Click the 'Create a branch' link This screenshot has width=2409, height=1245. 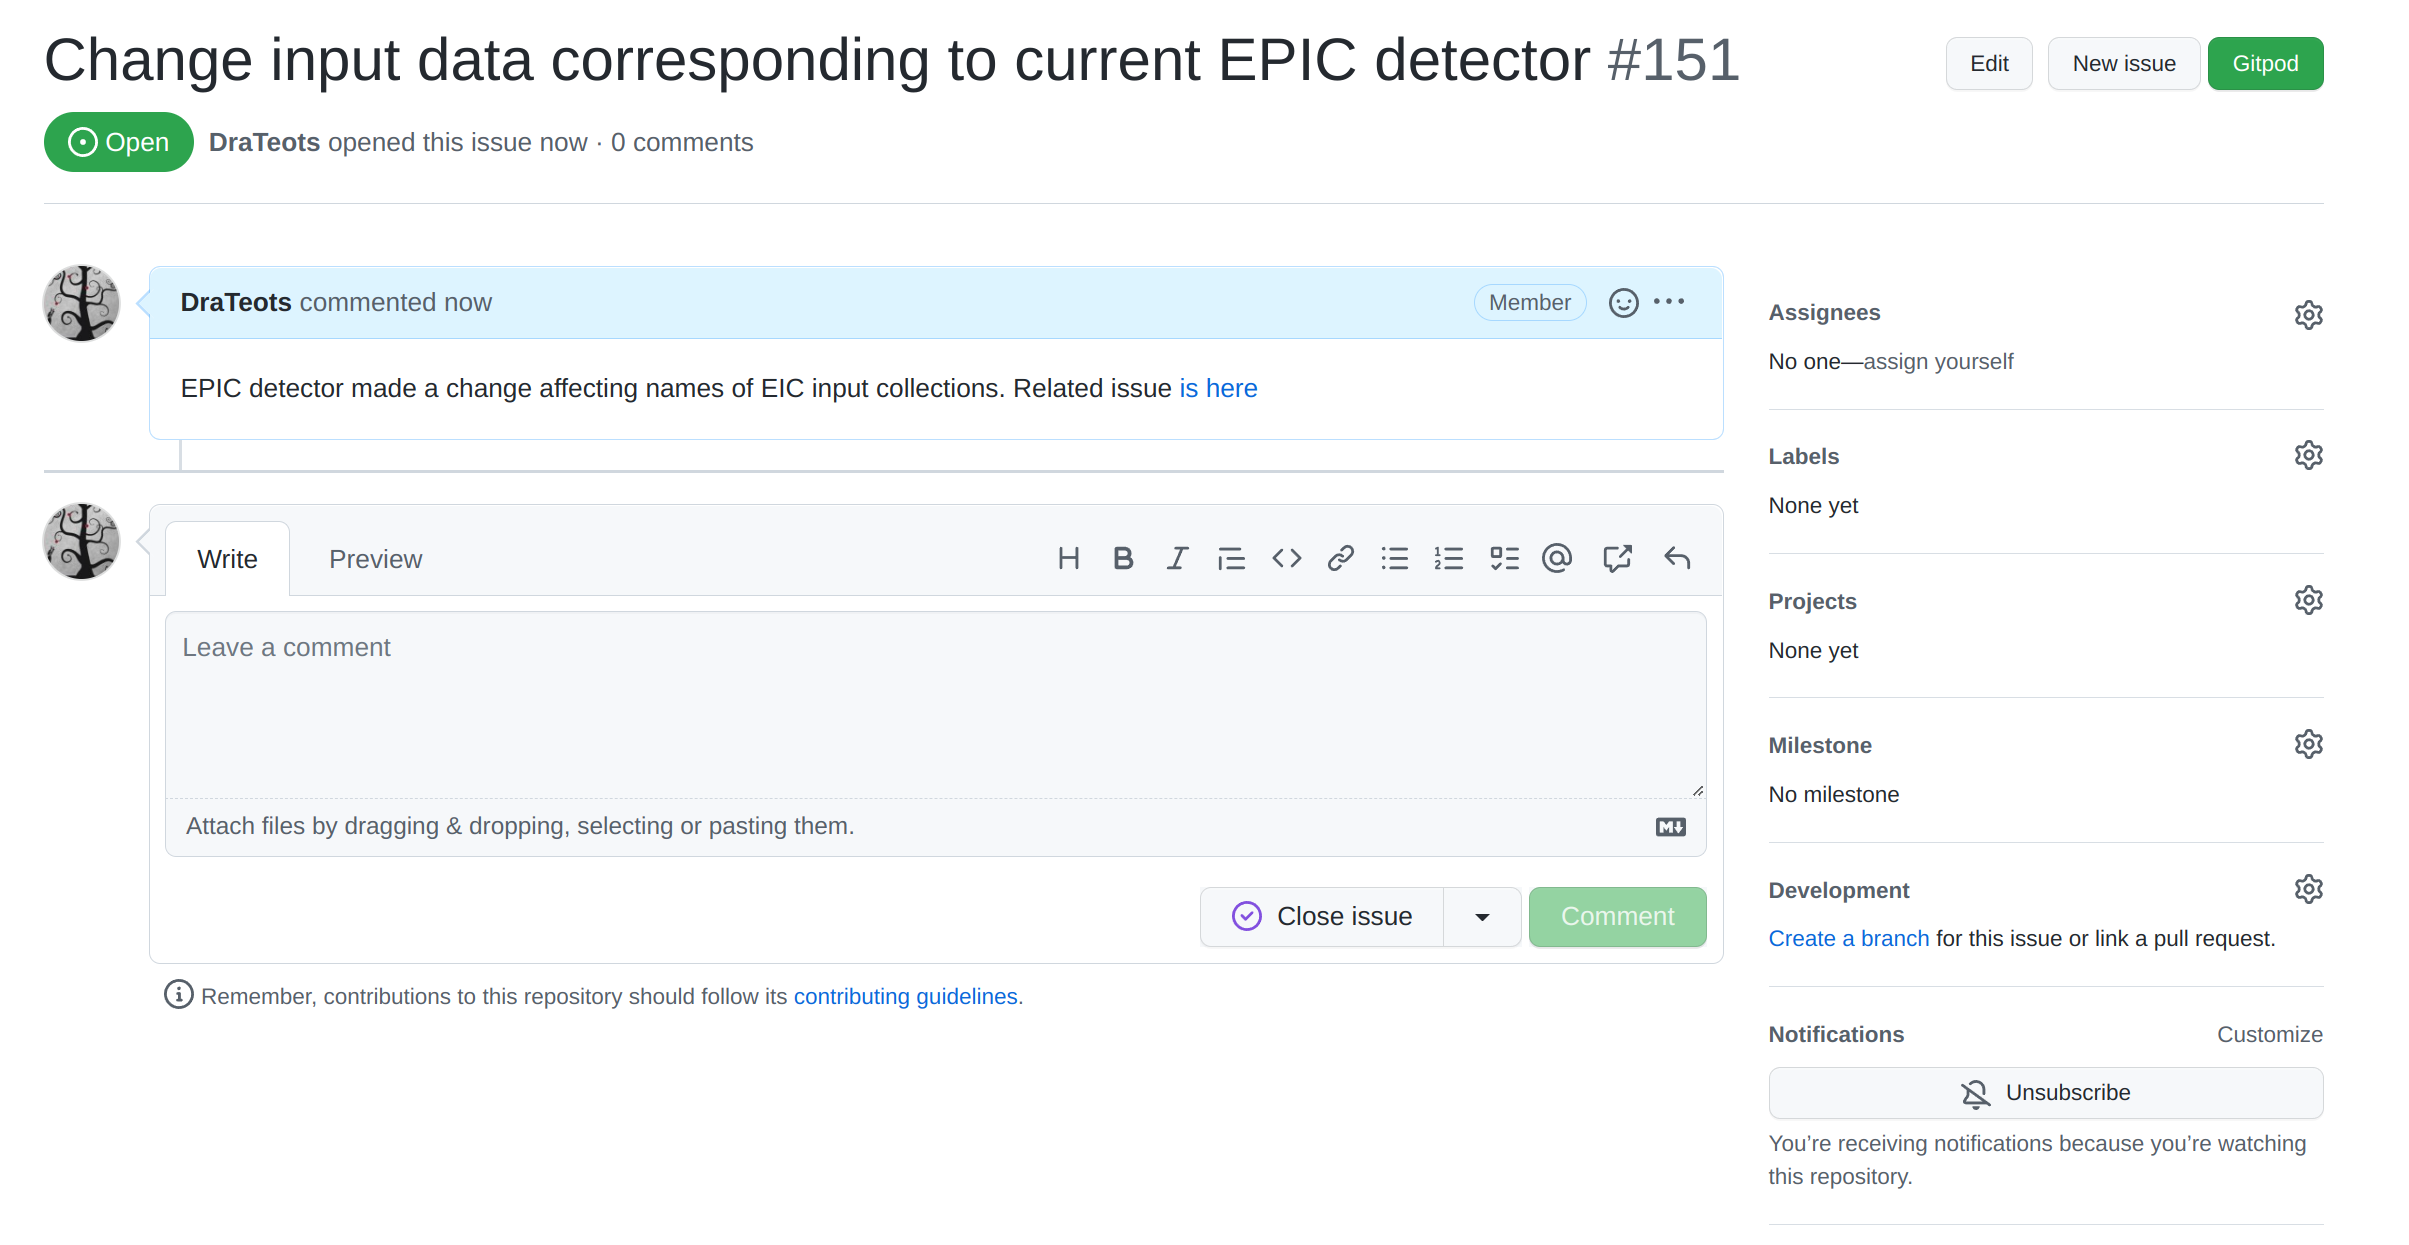(1848, 938)
